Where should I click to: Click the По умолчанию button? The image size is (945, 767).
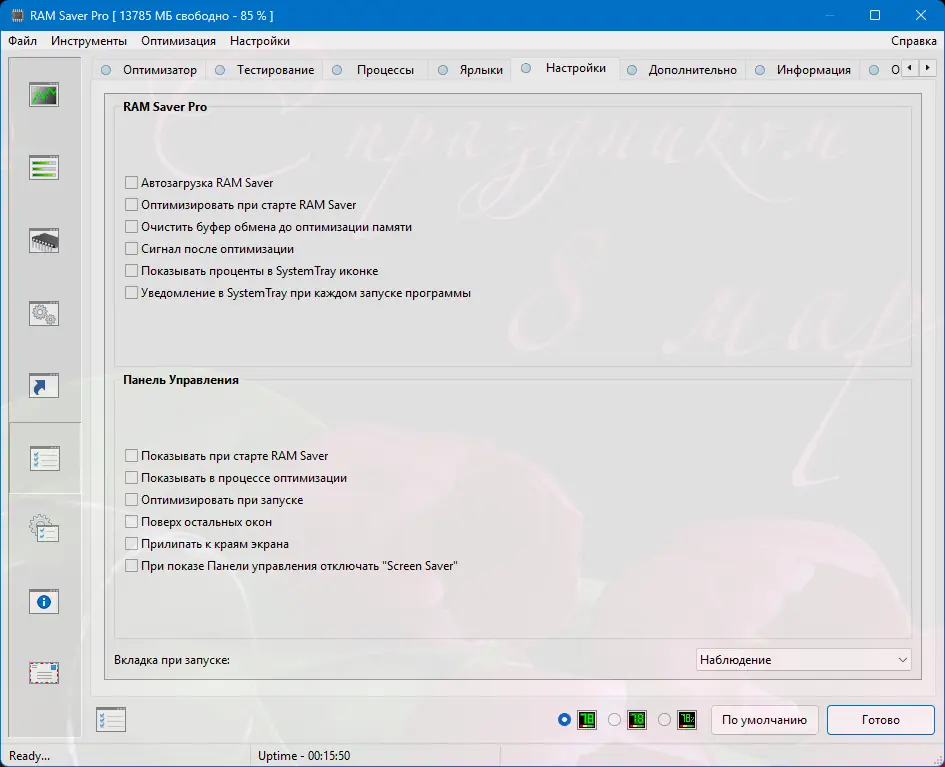click(x=764, y=720)
